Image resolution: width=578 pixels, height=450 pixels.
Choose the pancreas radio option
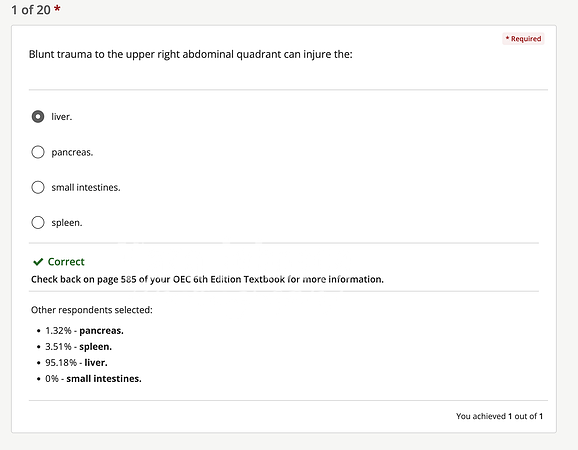(x=38, y=152)
